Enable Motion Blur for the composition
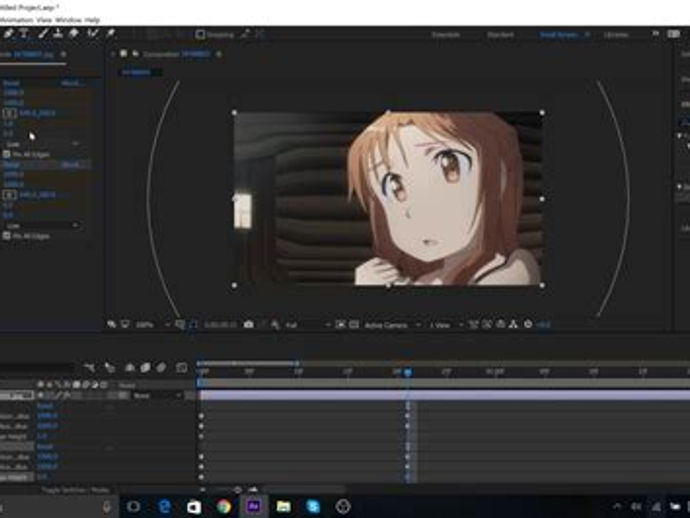690x518 pixels. pos(161,367)
